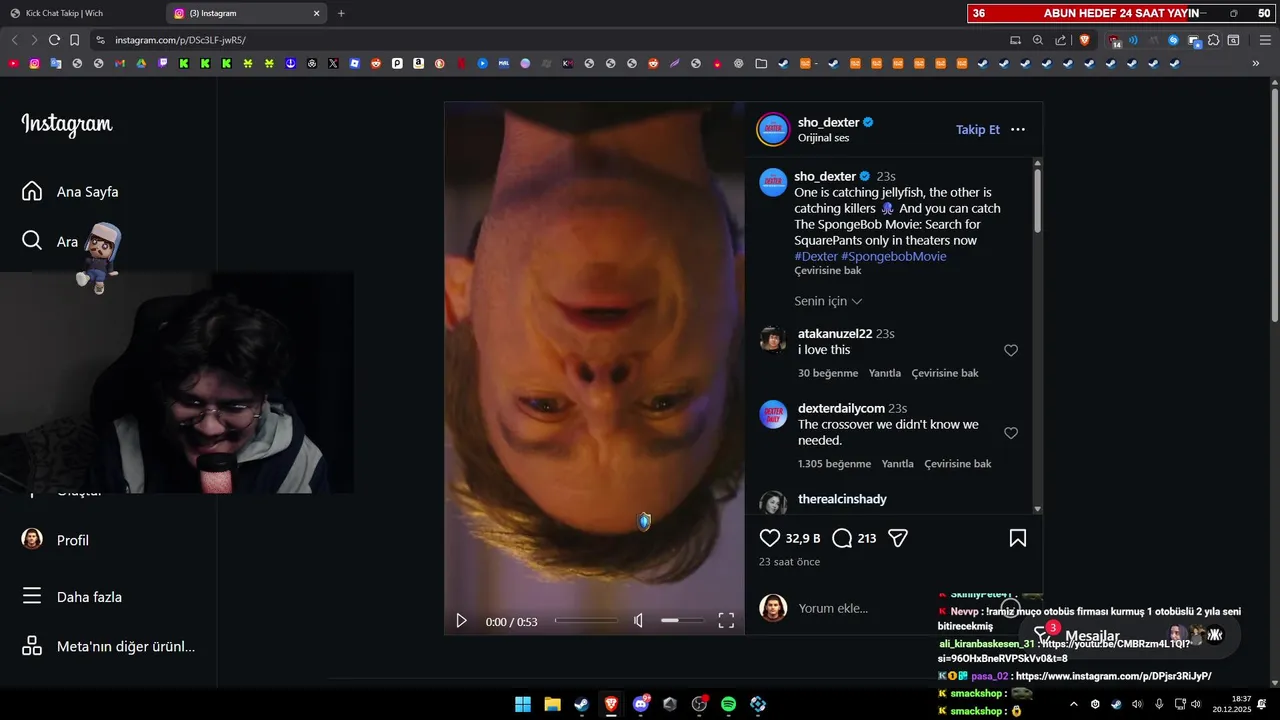
Task: Open sho_dexter profile picture in post header
Action: 773,129
